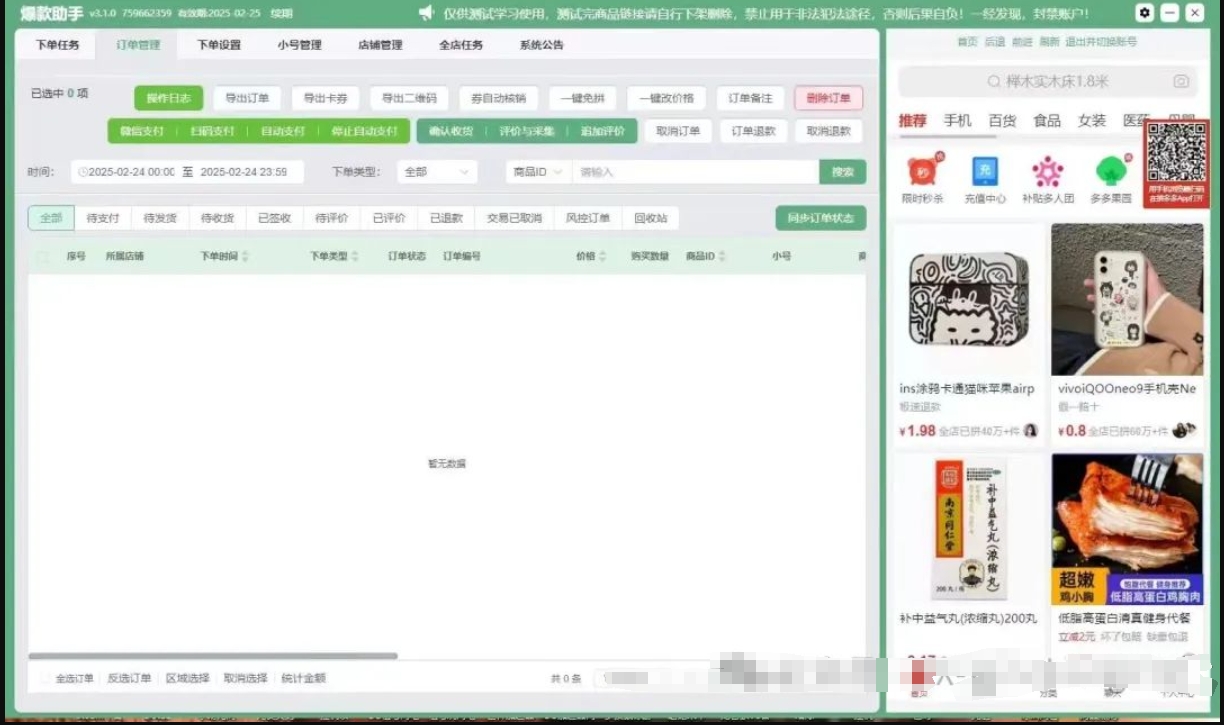Open 限时秒杀 flash sale icon

(923, 171)
